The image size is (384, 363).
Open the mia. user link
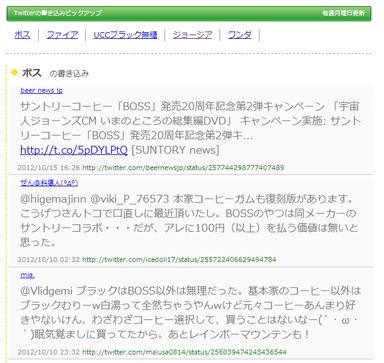(x=27, y=275)
